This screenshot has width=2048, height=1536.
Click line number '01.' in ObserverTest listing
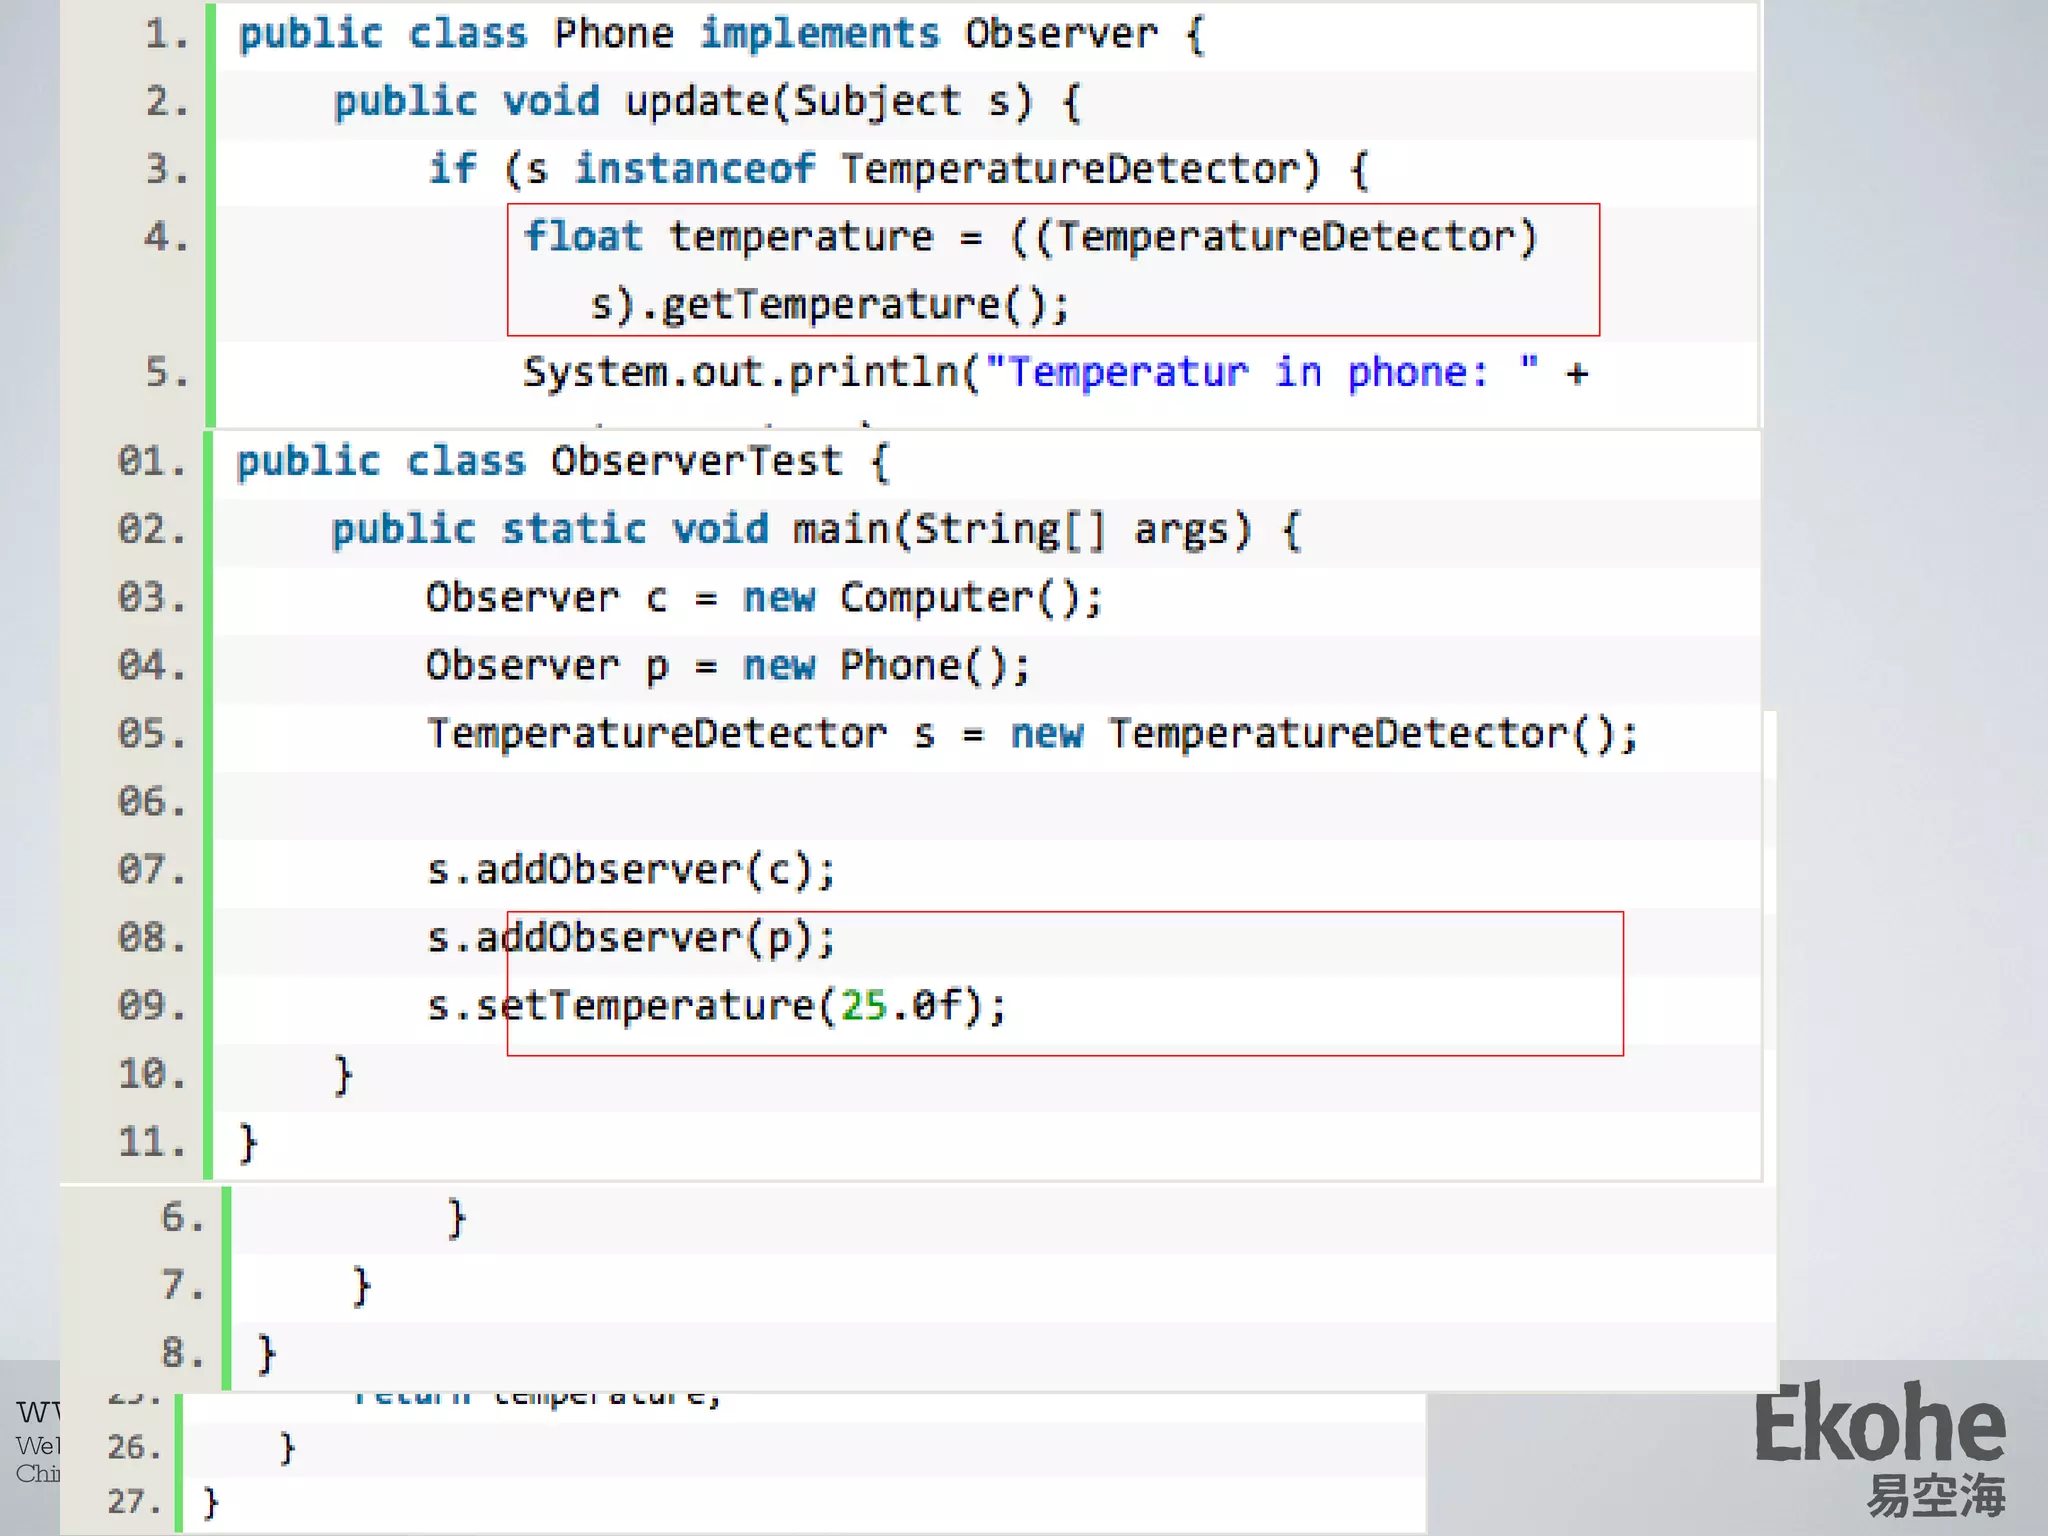click(152, 462)
